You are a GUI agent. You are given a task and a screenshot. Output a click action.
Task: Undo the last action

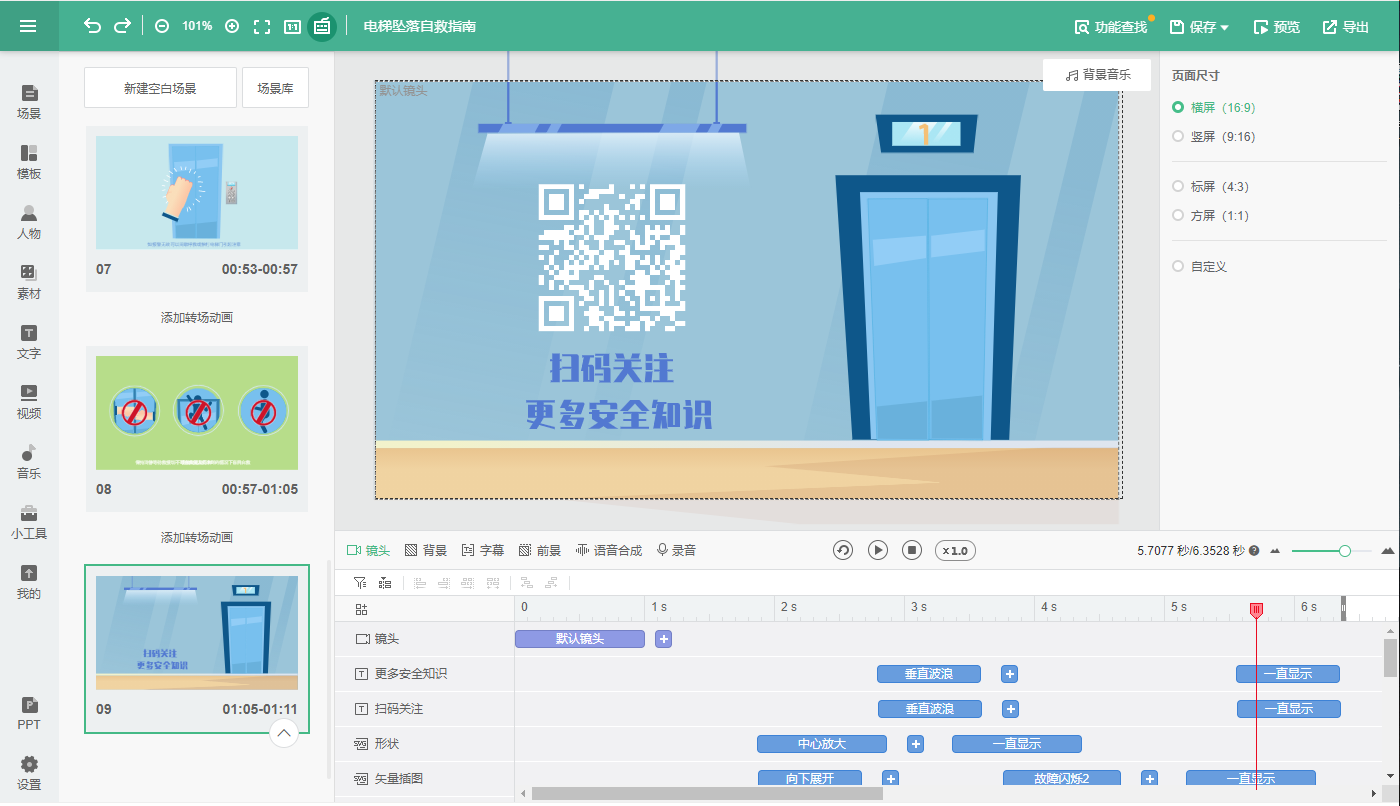tap(93, 26)
